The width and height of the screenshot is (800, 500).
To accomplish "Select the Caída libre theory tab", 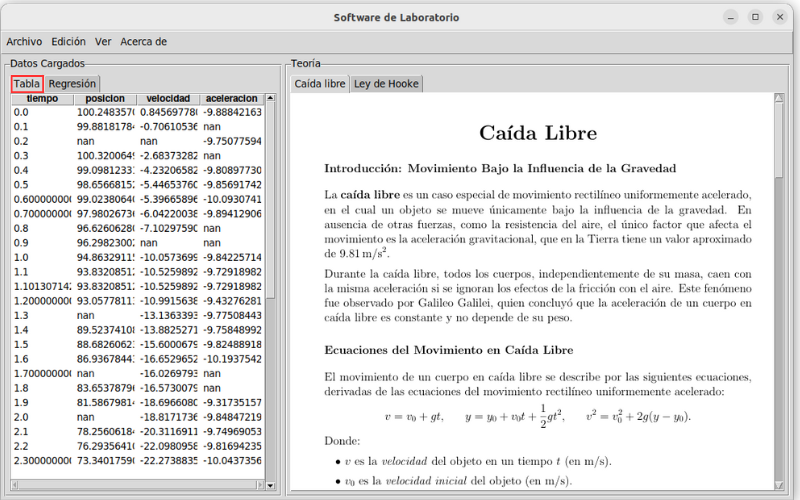I will (320, 84).
